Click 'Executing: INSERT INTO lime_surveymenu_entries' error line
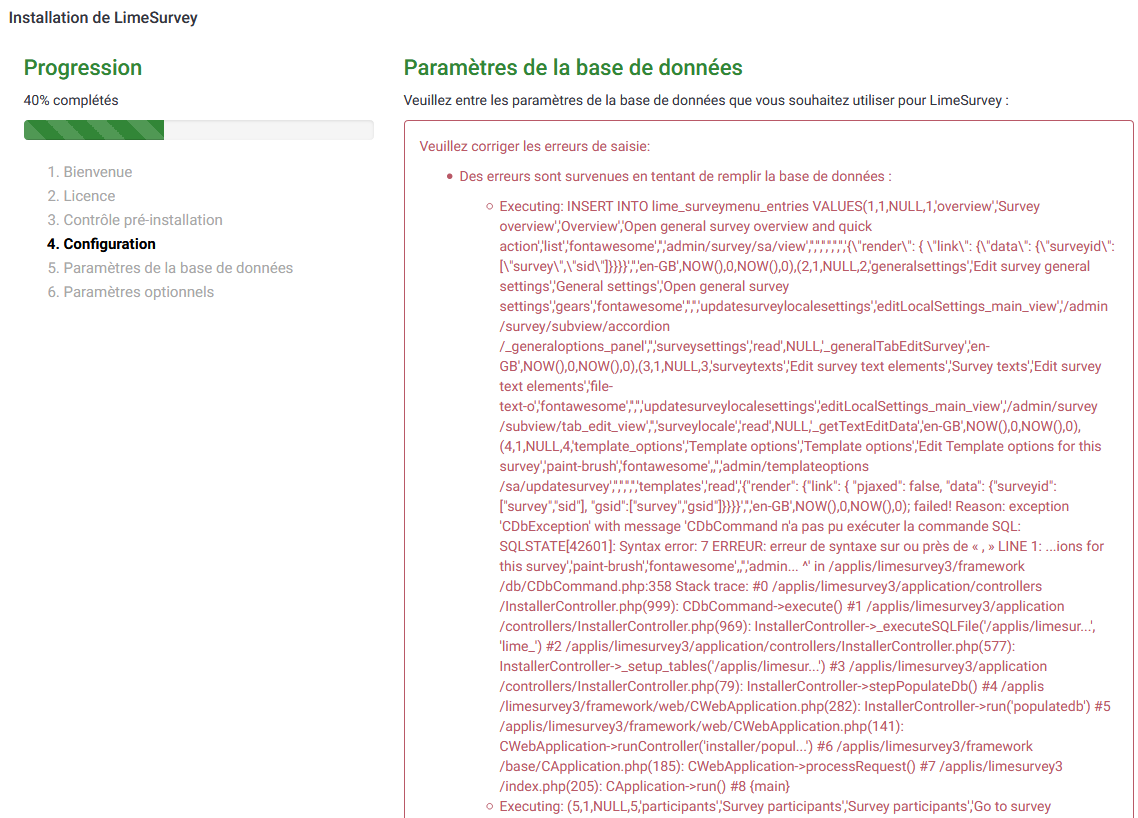The height and width of the screenshot is (818, 1138). tap(769, 206)
